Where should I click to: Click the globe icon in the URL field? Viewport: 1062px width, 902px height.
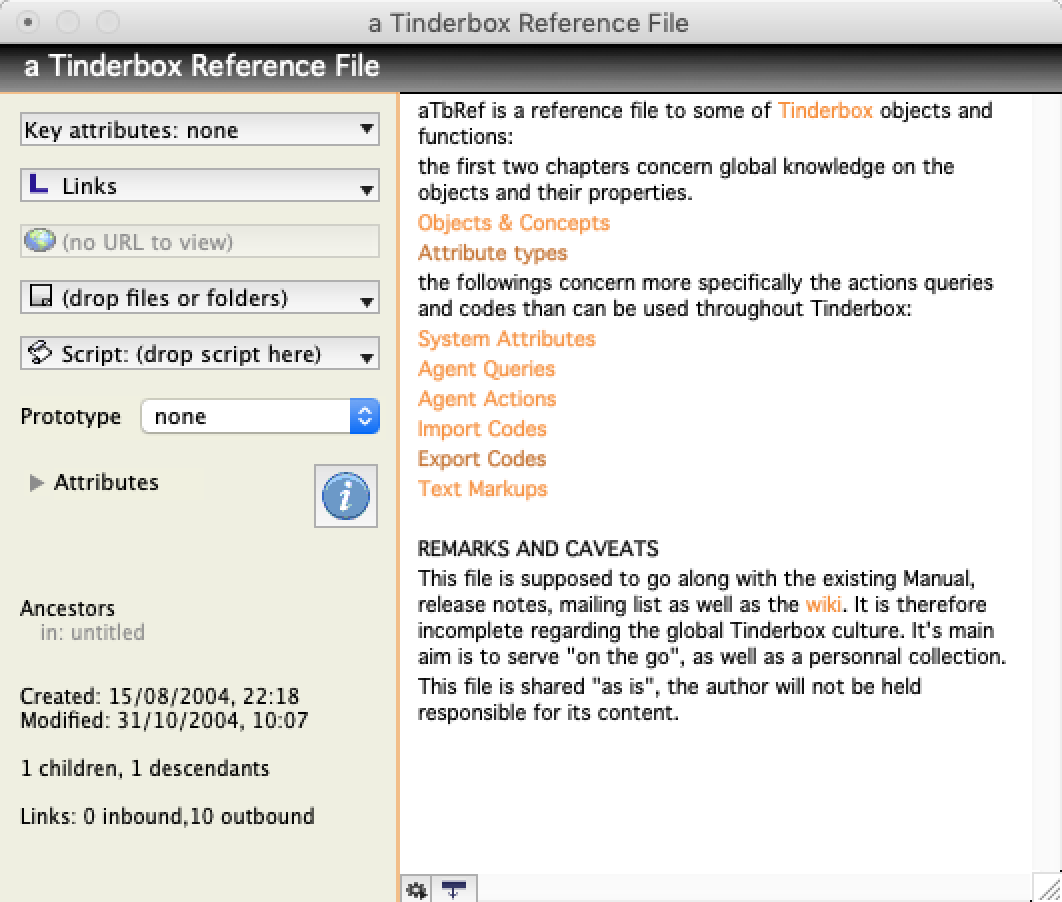40,242
